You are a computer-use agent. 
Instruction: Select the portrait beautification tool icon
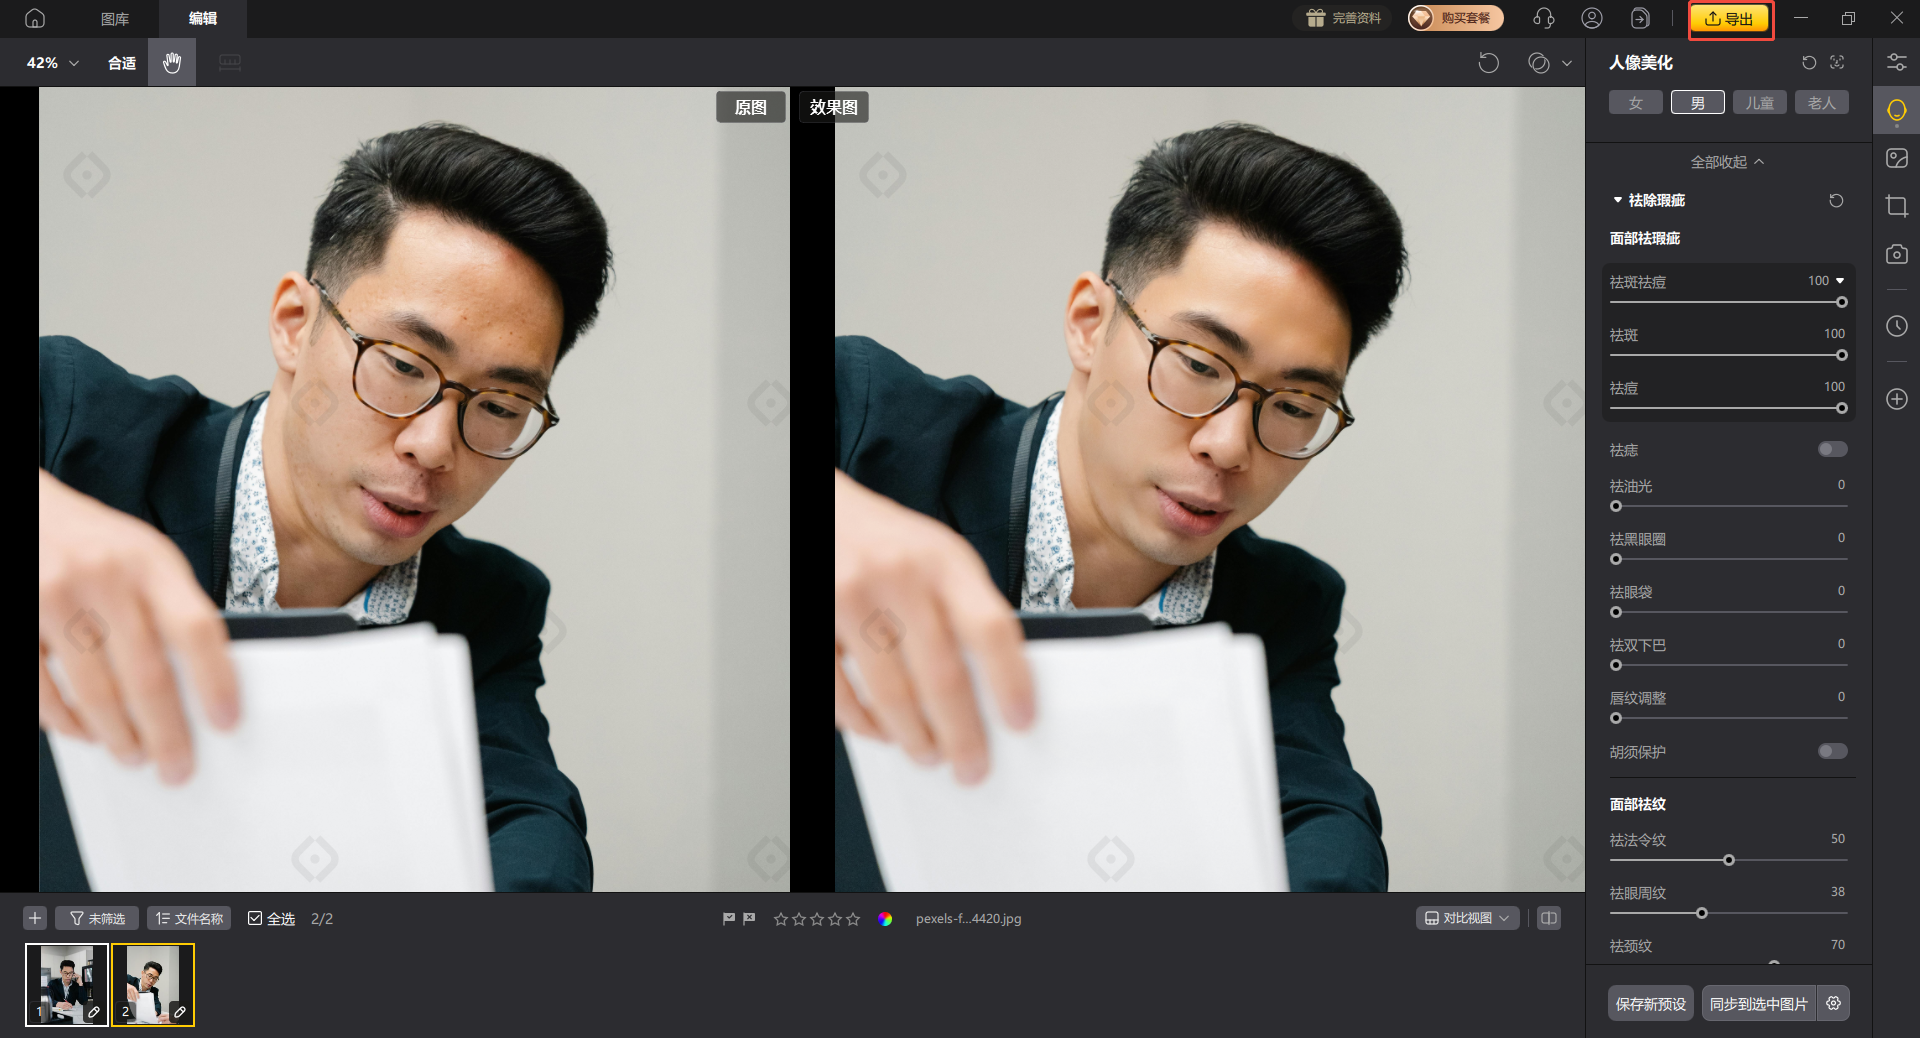tap(1896, 110)
